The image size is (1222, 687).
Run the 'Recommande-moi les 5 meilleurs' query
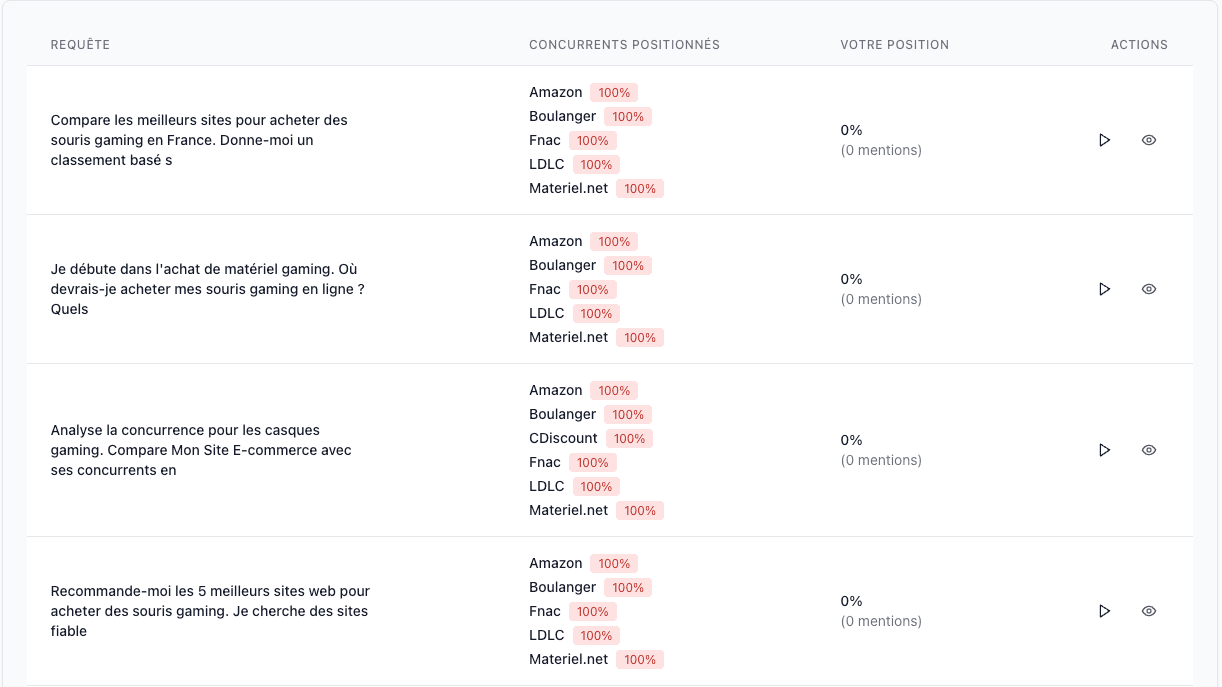click(1104, 611)
